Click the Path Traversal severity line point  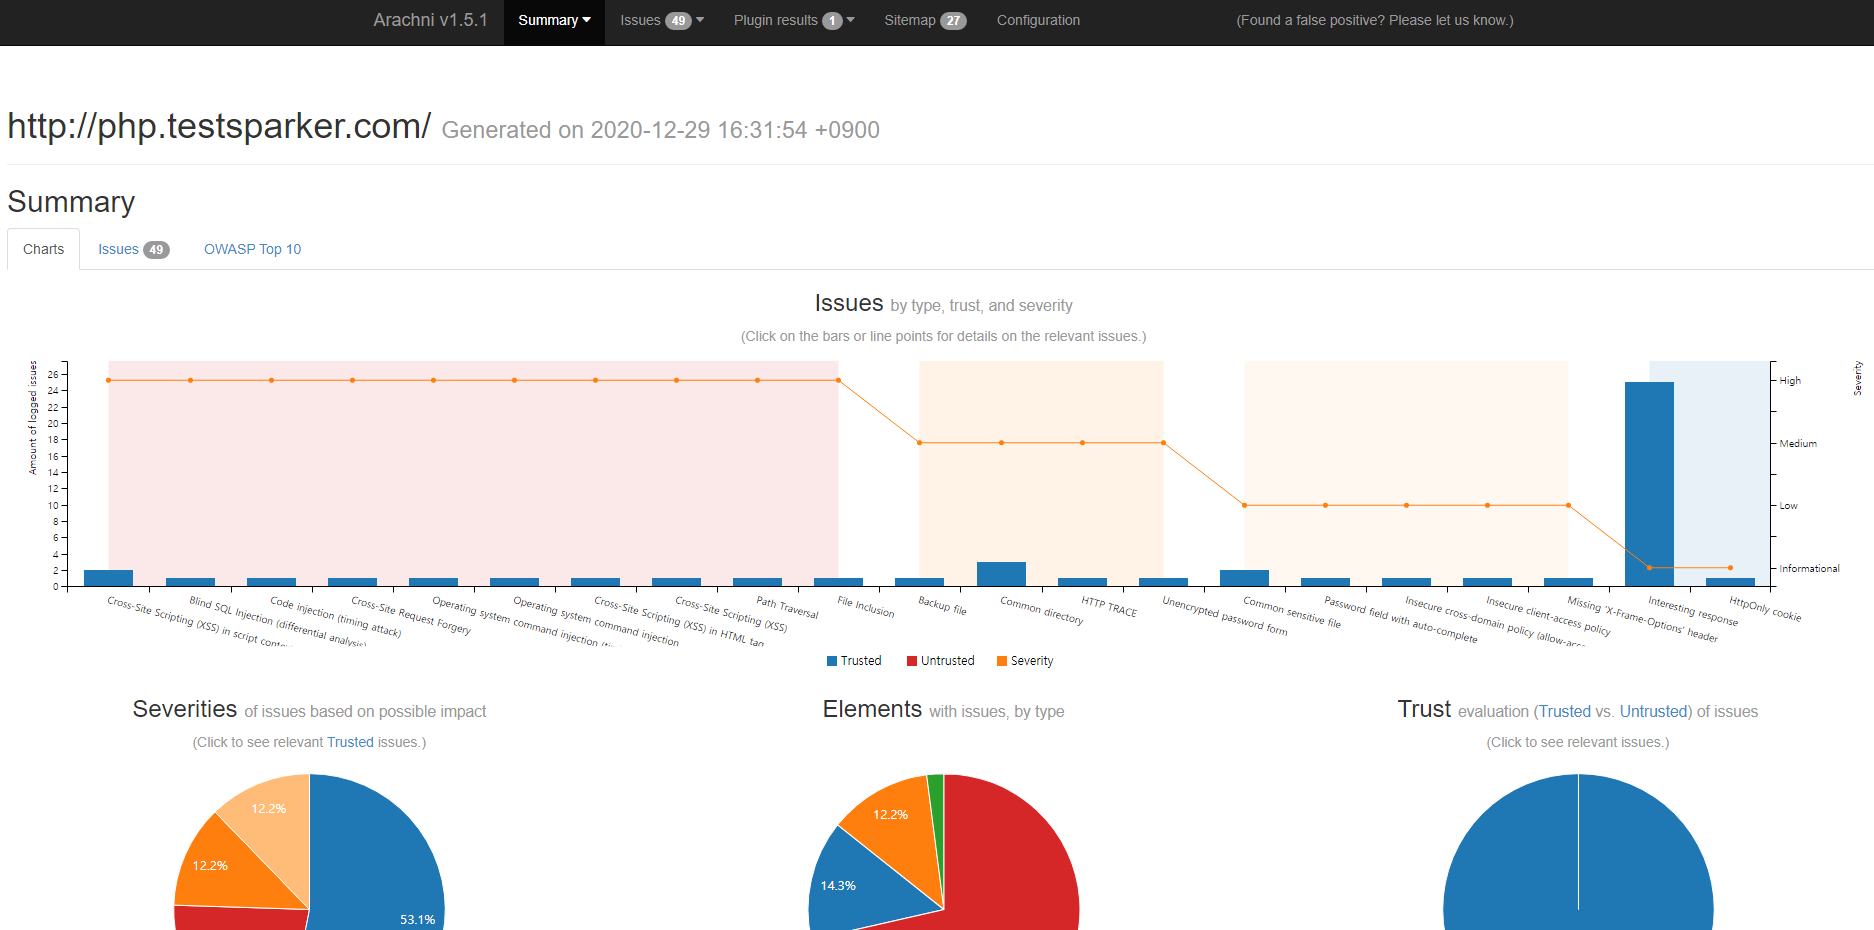click(757, 380)
